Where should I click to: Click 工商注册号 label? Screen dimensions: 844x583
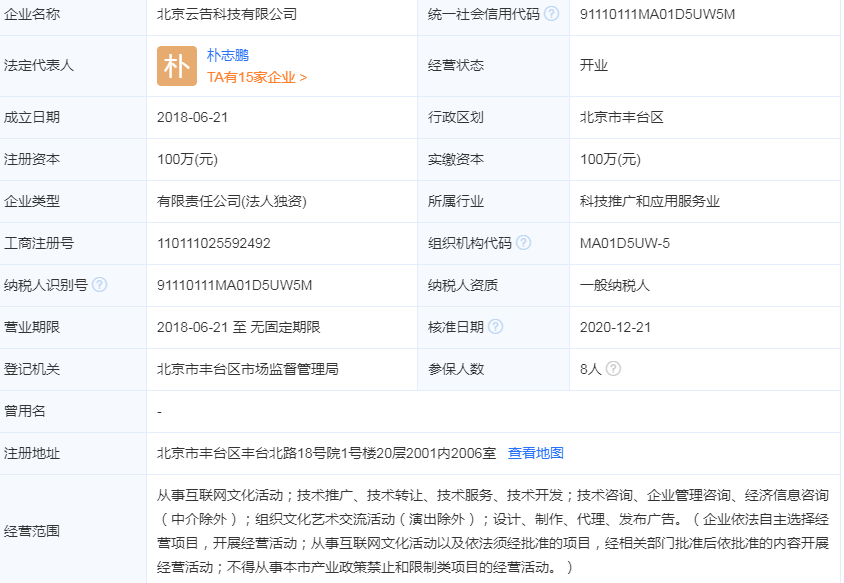point(39,243)
